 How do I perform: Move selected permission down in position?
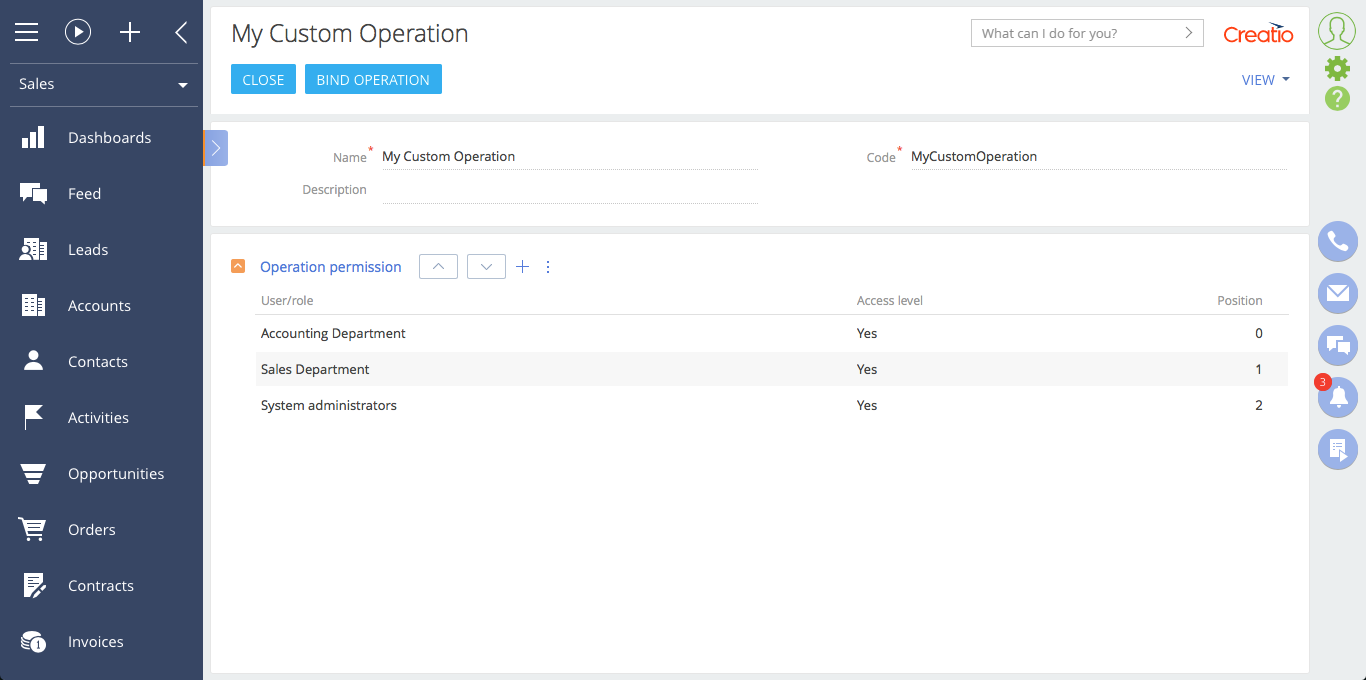pos(486,267)
